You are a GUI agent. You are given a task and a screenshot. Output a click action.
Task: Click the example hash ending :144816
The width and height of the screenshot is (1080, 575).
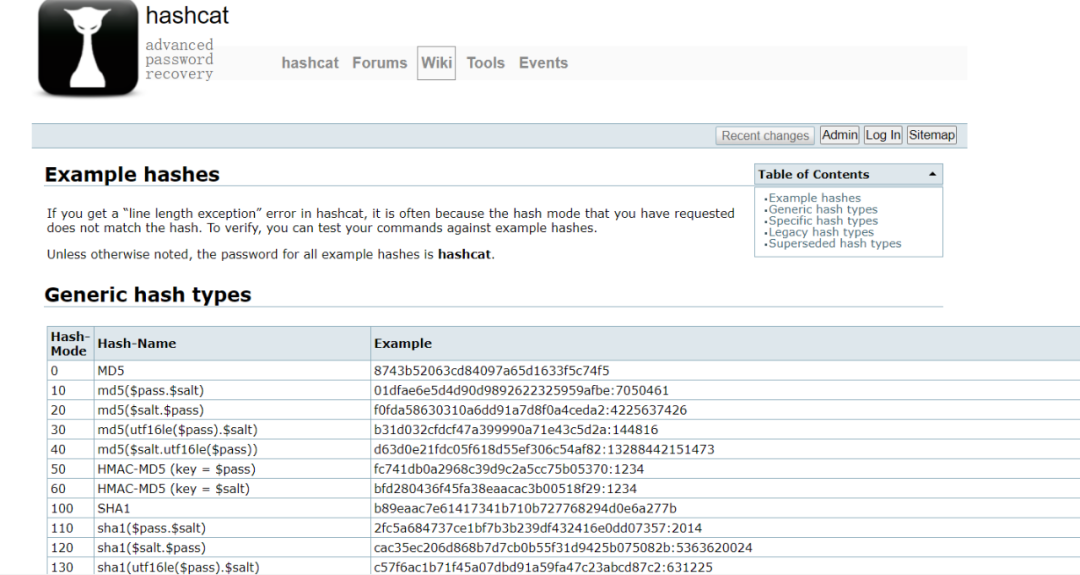(516, 430)
